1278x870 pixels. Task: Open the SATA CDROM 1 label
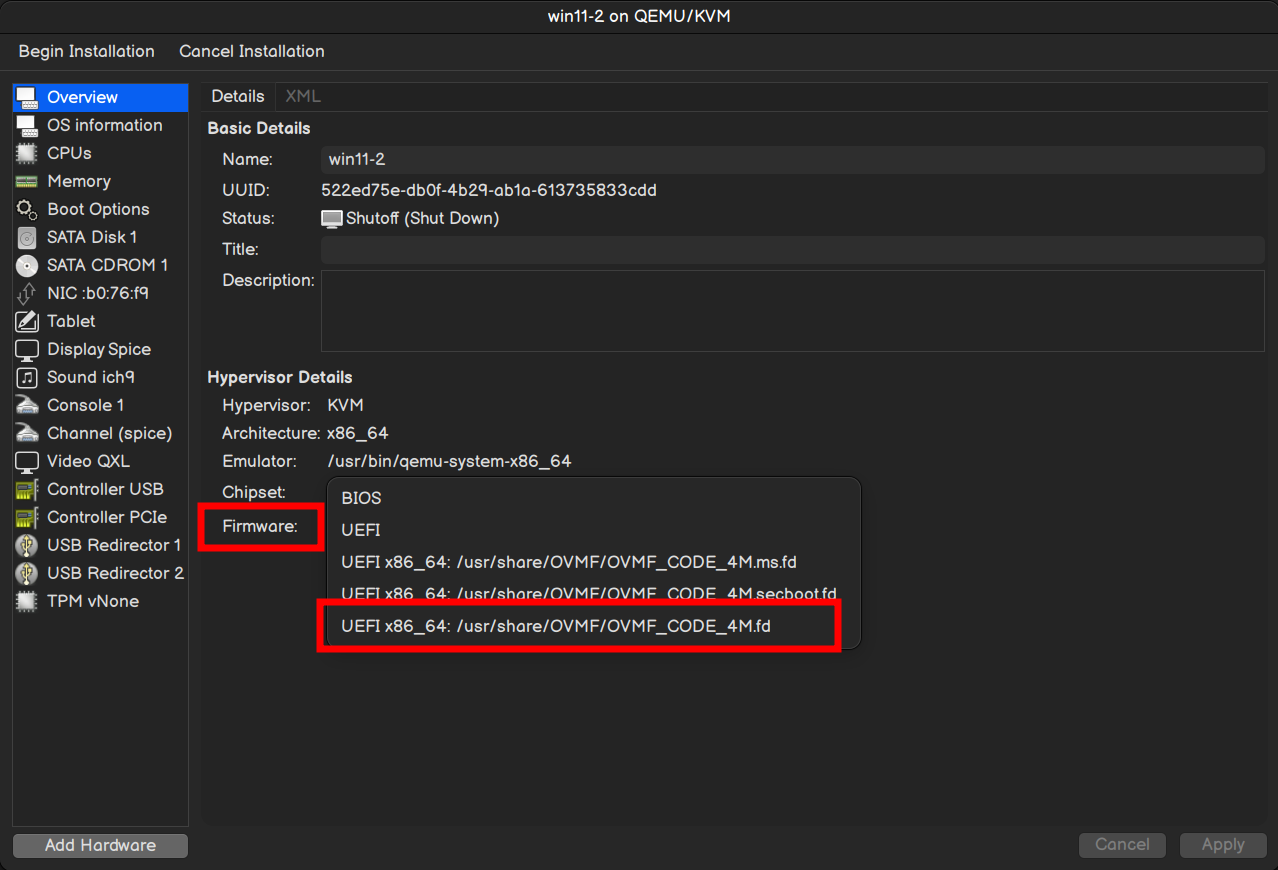click(108, 265)
